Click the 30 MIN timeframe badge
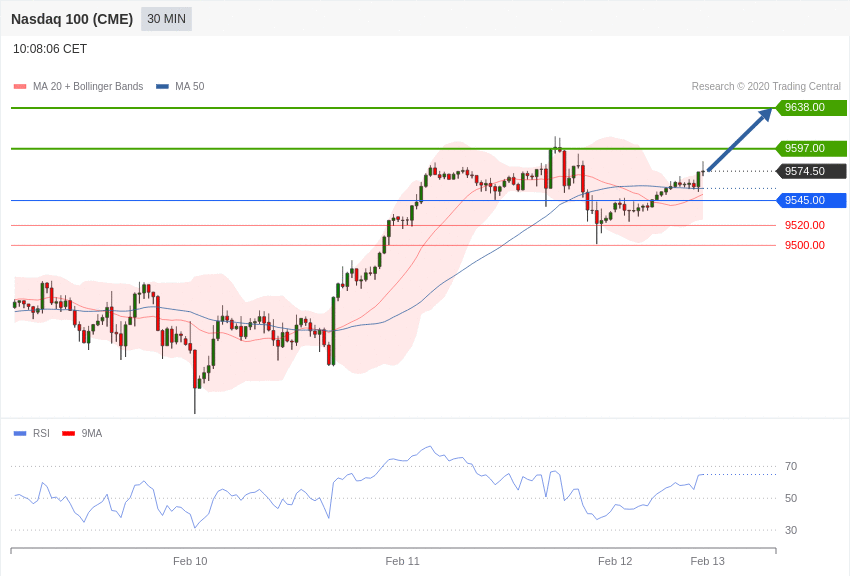850x576 pixels. coord(166,19)
